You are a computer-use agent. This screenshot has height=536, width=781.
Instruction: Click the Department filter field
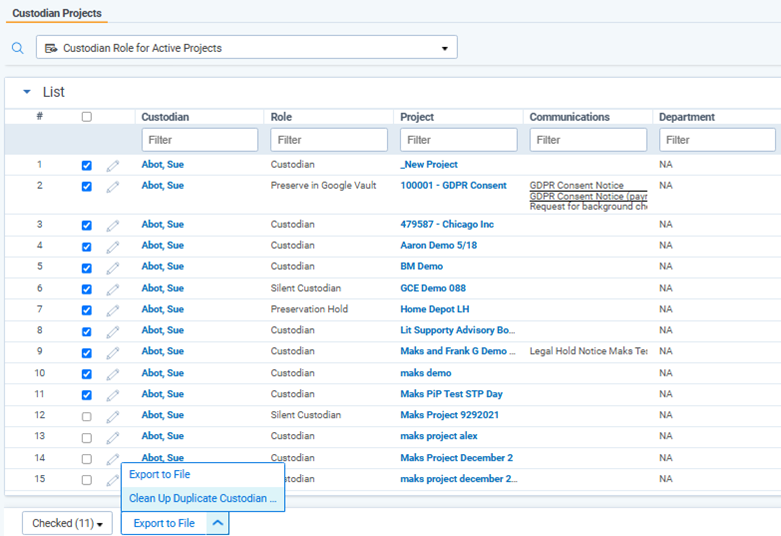[717, 139]
